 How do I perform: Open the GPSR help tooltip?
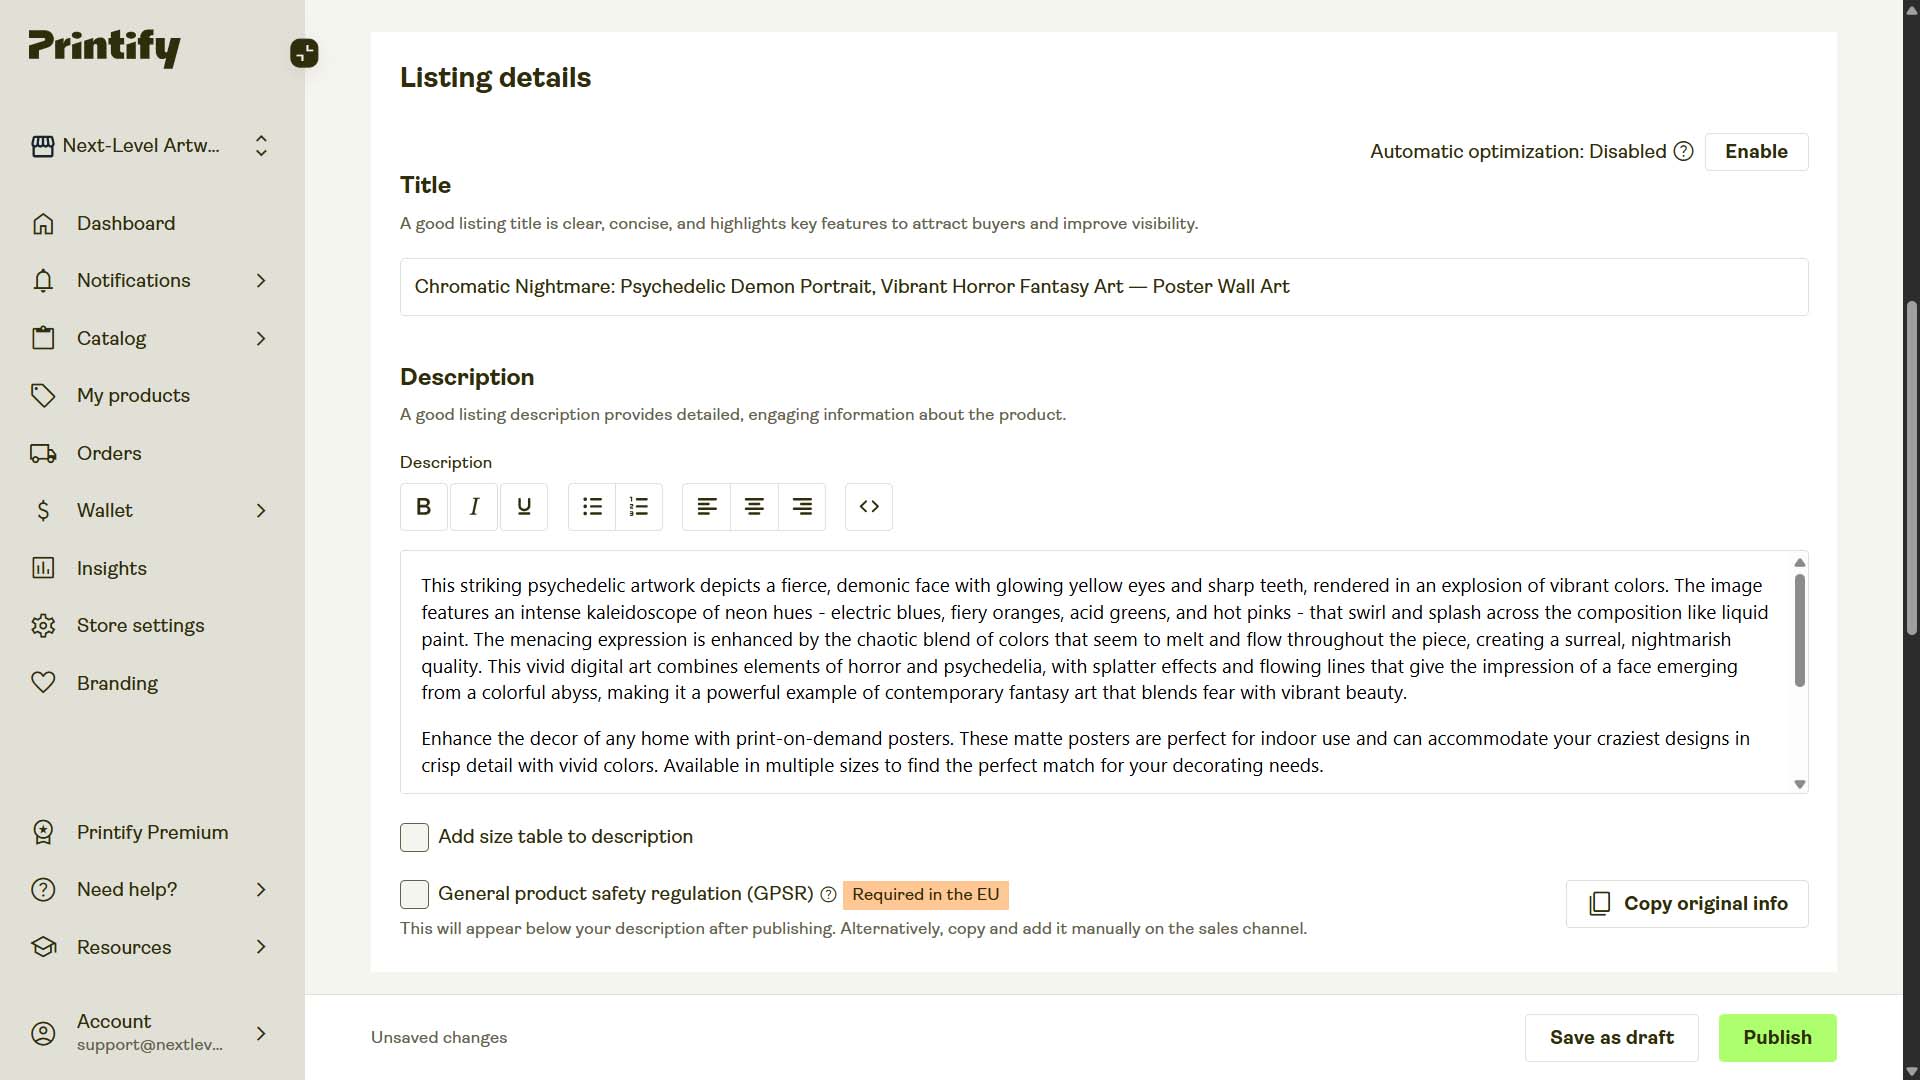click(x=828, y=895)
